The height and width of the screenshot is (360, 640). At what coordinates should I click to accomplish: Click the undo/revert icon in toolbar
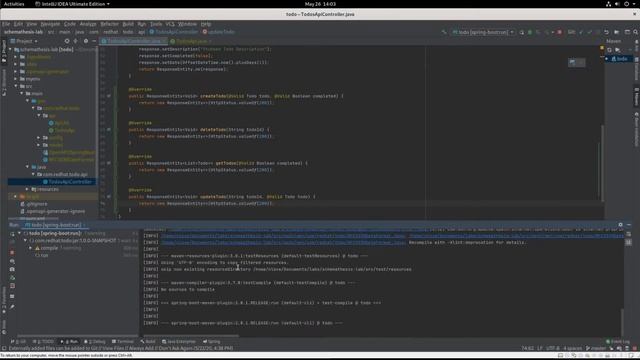[607, 32]
